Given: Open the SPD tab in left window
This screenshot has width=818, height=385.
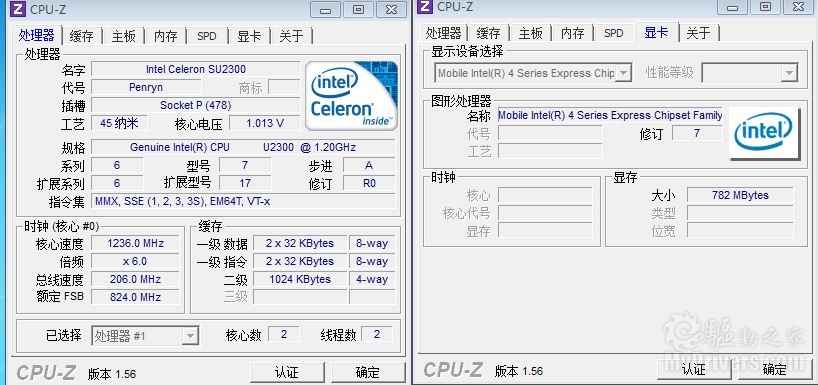Looking at the screenshot, I should (x=207, y=36).
